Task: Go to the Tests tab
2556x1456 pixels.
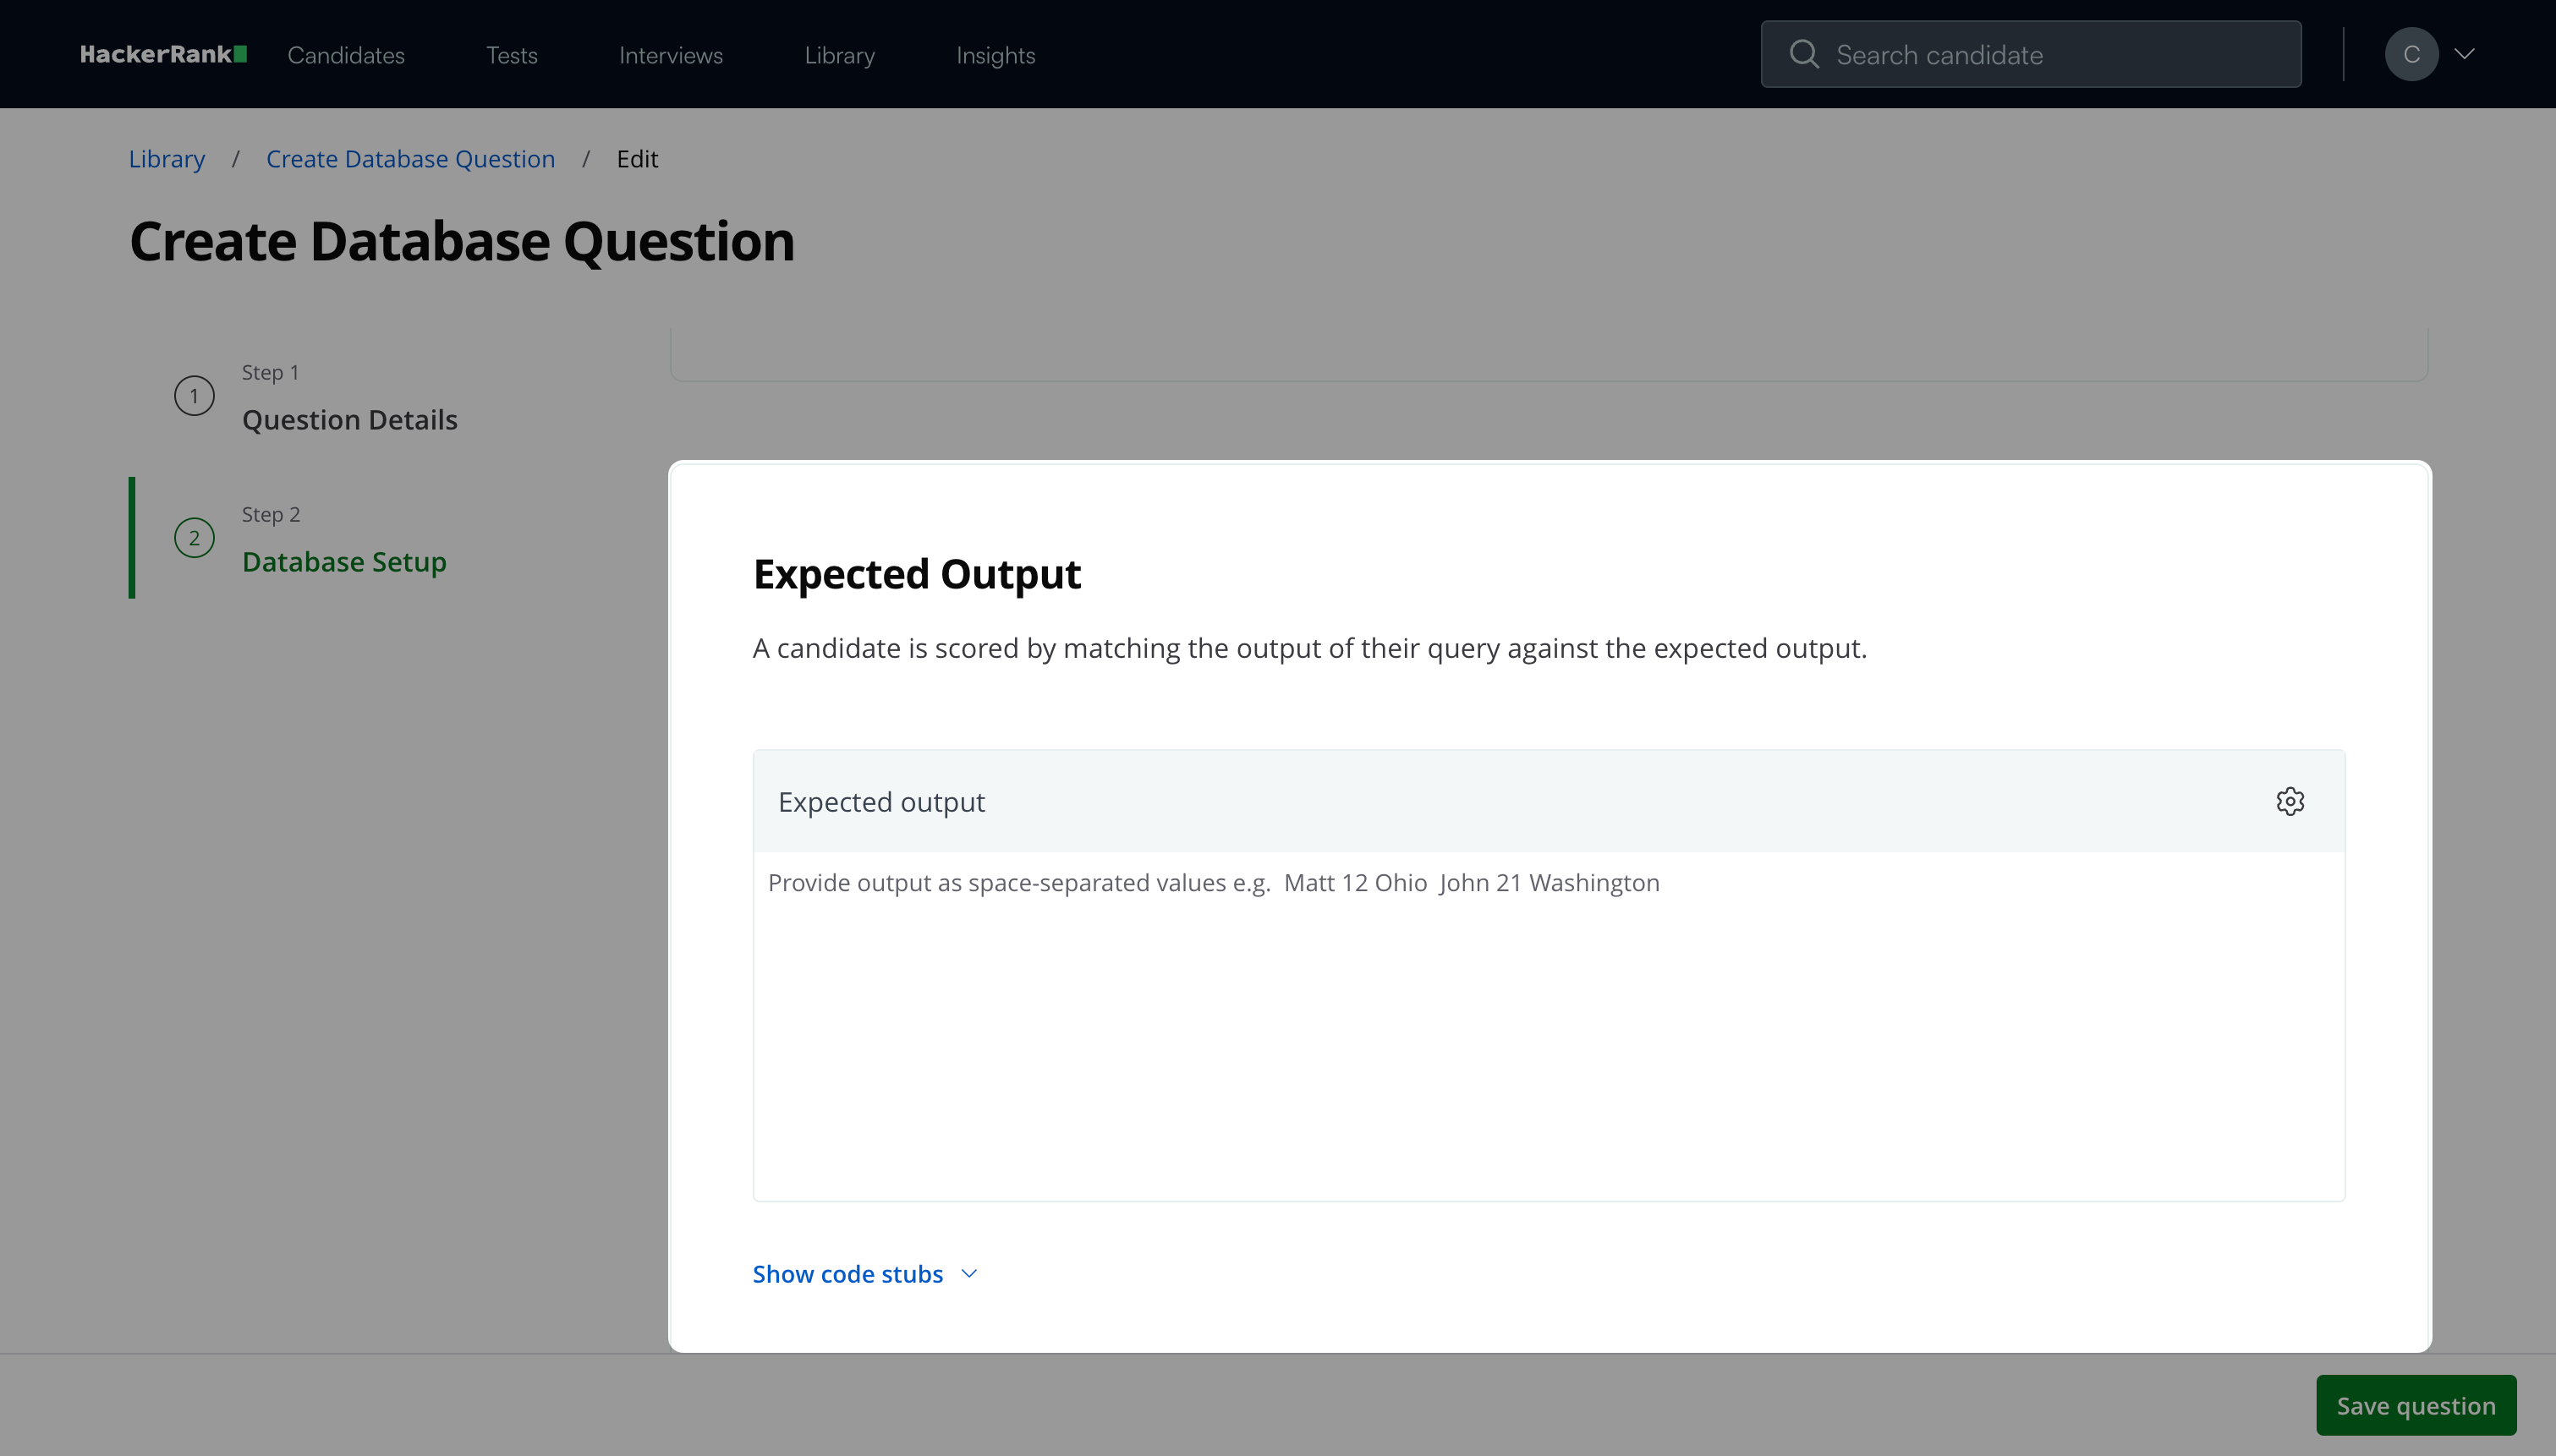Action: tap(511, 55)
